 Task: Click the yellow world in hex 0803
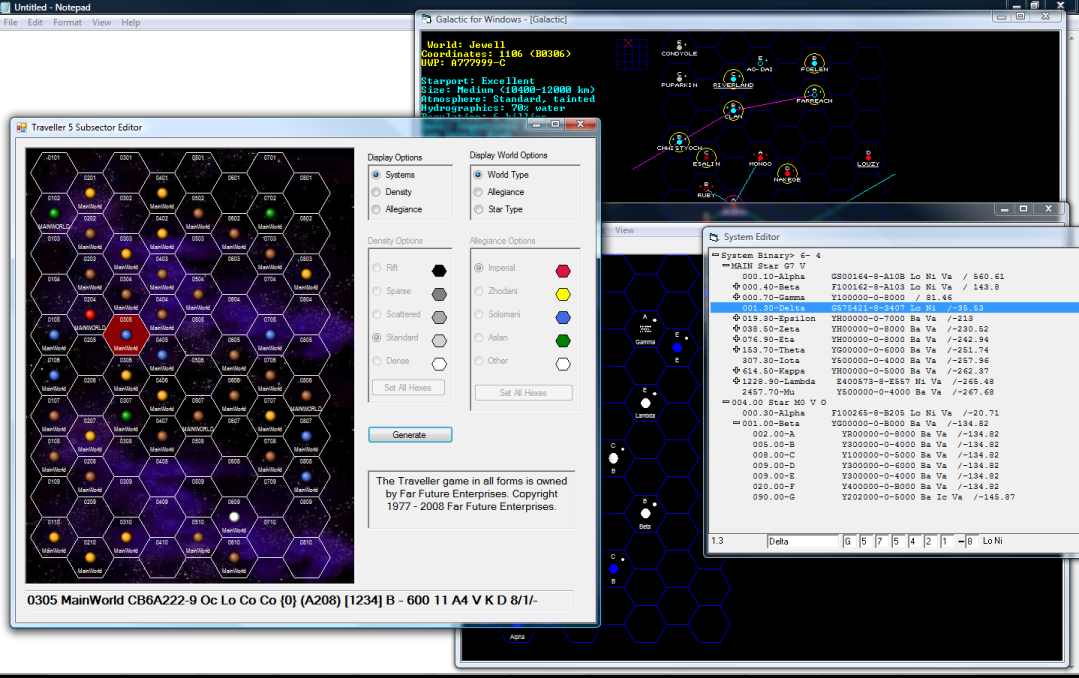click(x=306, y=274)
